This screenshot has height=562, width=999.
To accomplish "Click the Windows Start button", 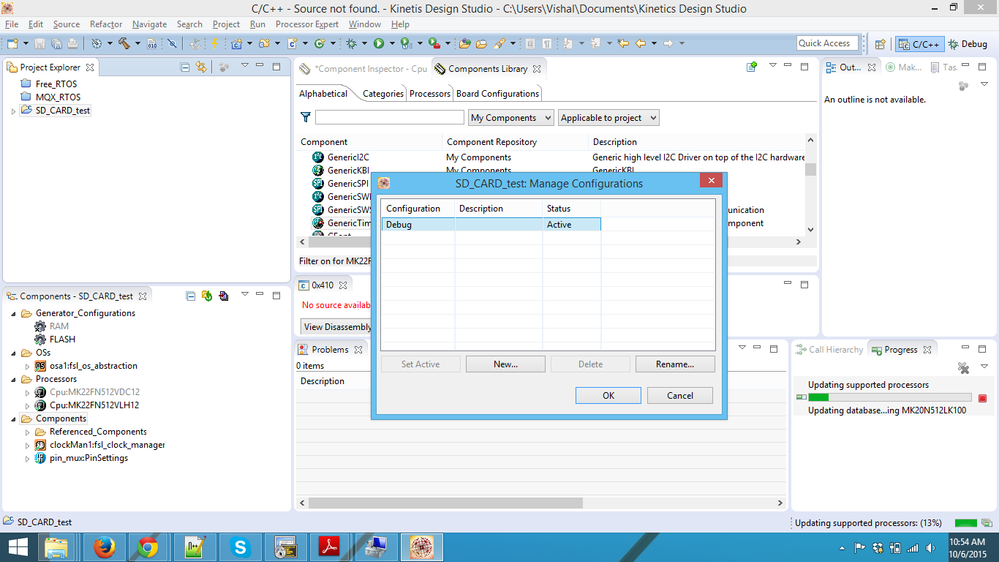I will pyautogui.click(x=18, y=547).
